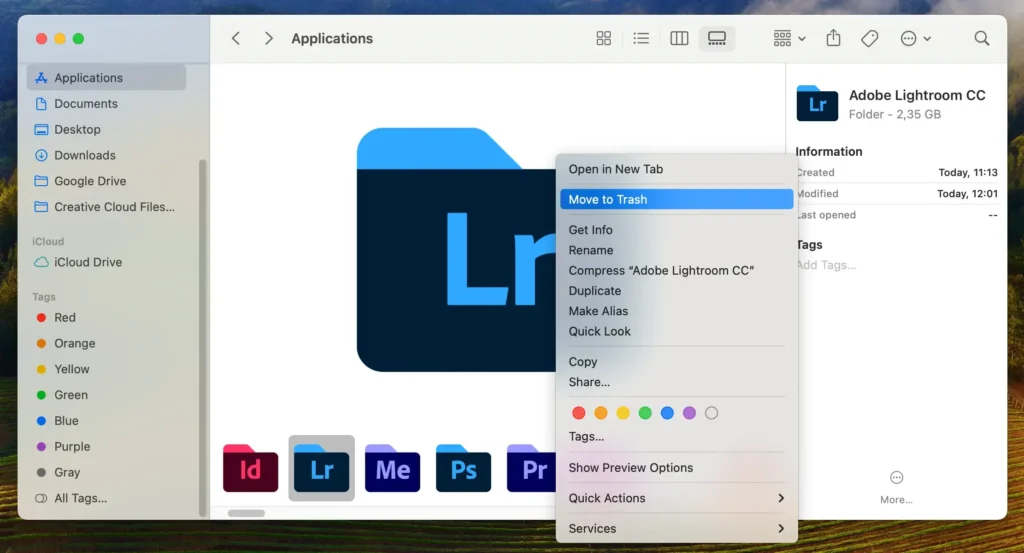1024x553 pixels.
Task: Click the tag icon in toolbar
Action: pos(869,39)
